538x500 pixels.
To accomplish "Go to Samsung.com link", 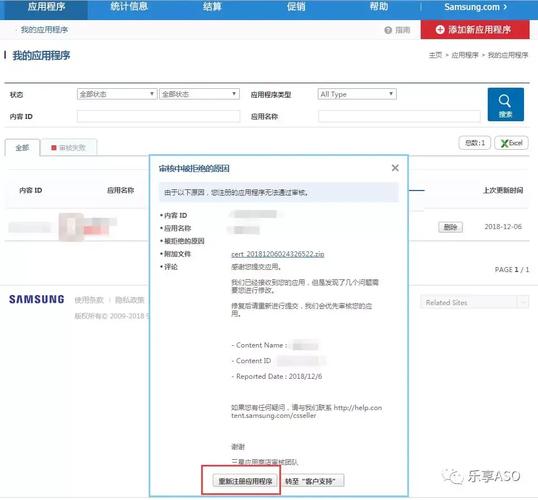I will pos(475,7).
